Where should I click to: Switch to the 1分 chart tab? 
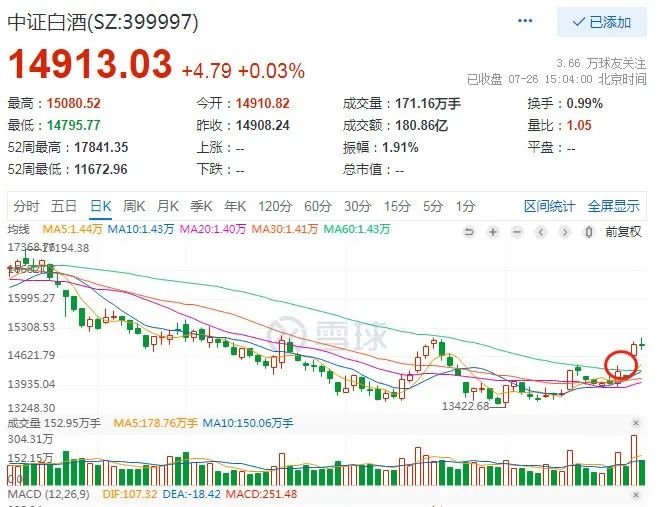465,206
